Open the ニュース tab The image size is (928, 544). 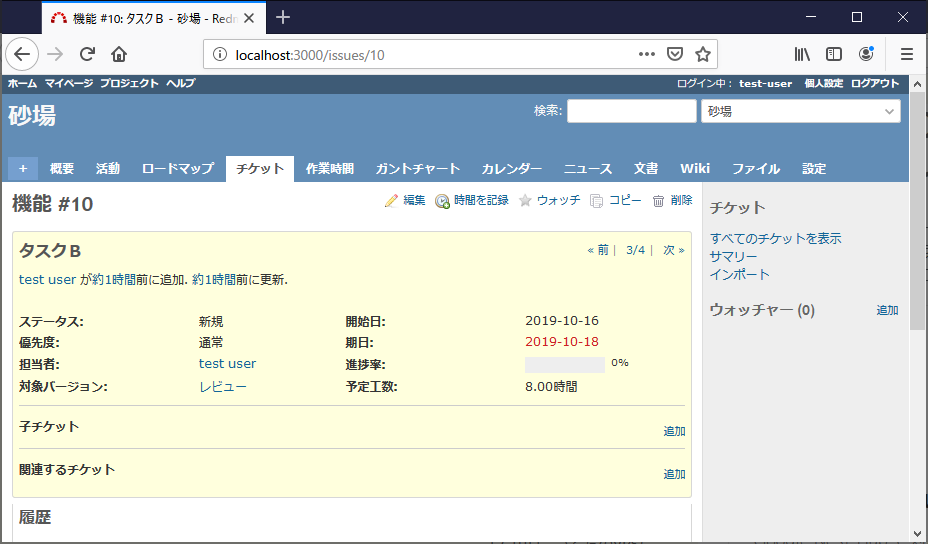point(588,169)
